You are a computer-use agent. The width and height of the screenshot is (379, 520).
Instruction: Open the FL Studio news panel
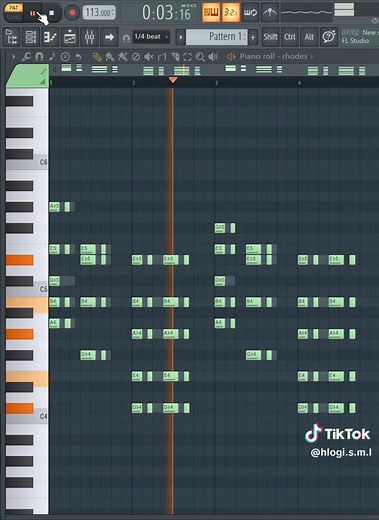tap(359, 37)
